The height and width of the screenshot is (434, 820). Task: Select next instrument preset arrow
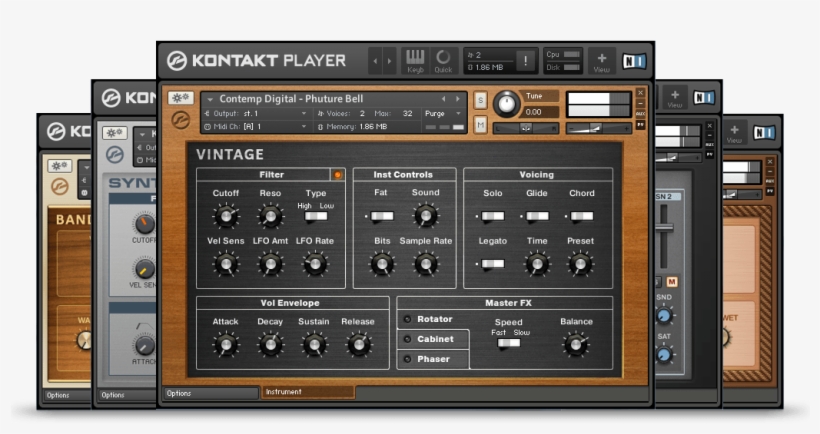click(x=458, y=99)
